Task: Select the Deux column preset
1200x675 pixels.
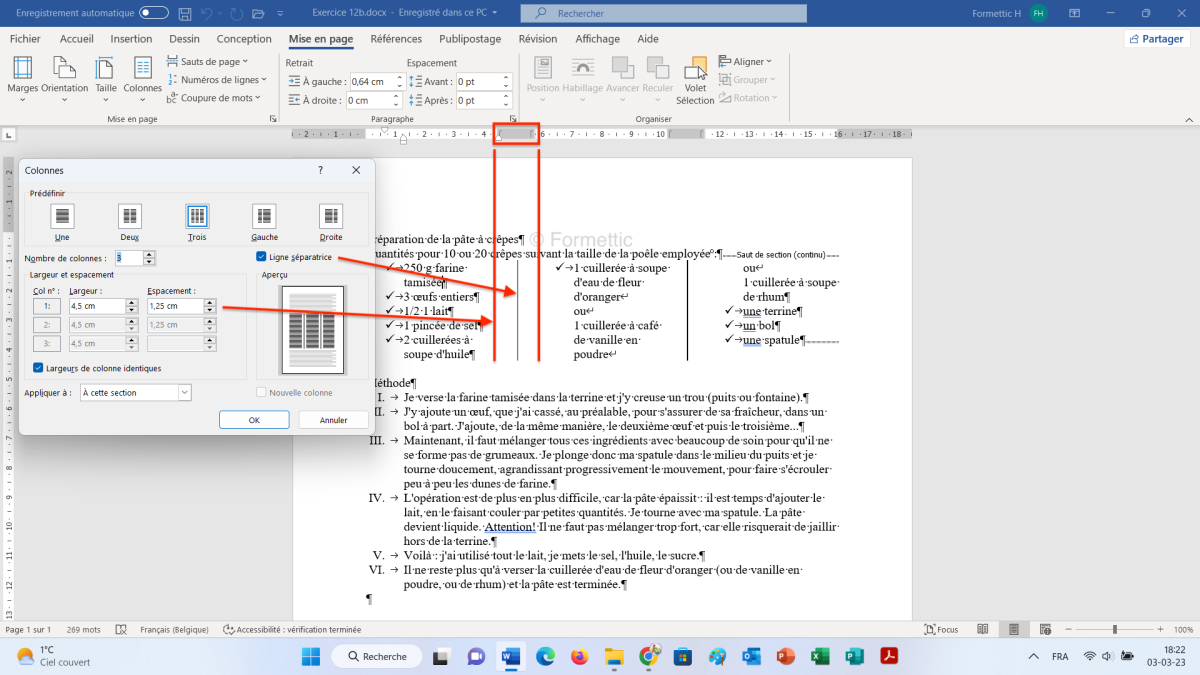Action: (x=130, y=216)
